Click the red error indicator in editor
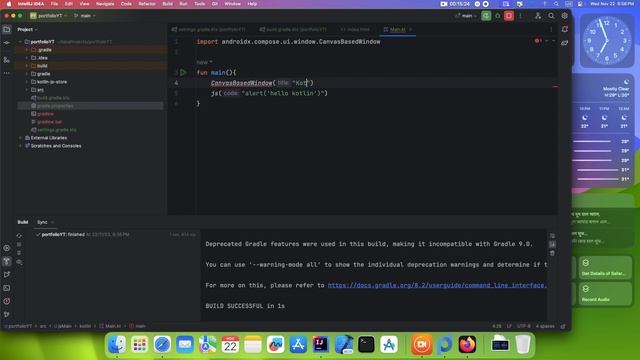640x360 pixels. [x=538, y=41]
